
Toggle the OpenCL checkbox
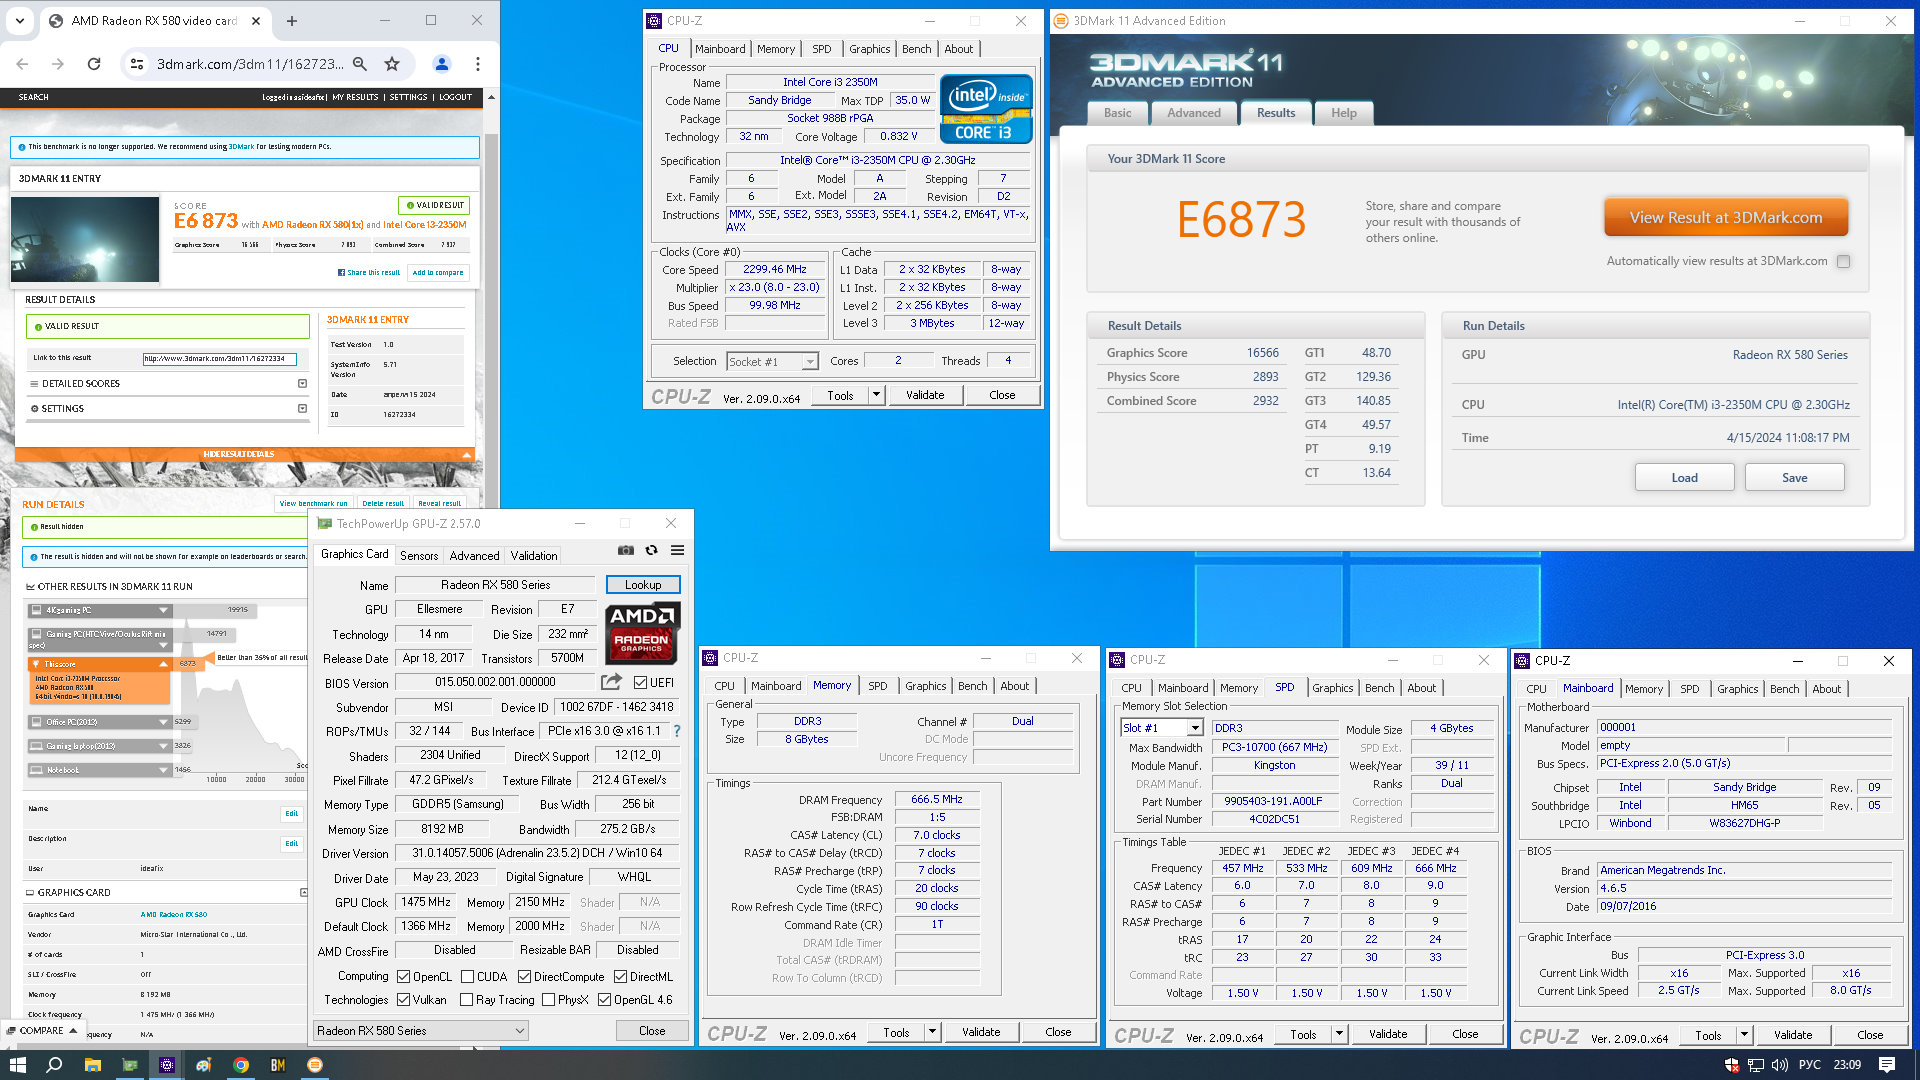[x=403, y=977]
